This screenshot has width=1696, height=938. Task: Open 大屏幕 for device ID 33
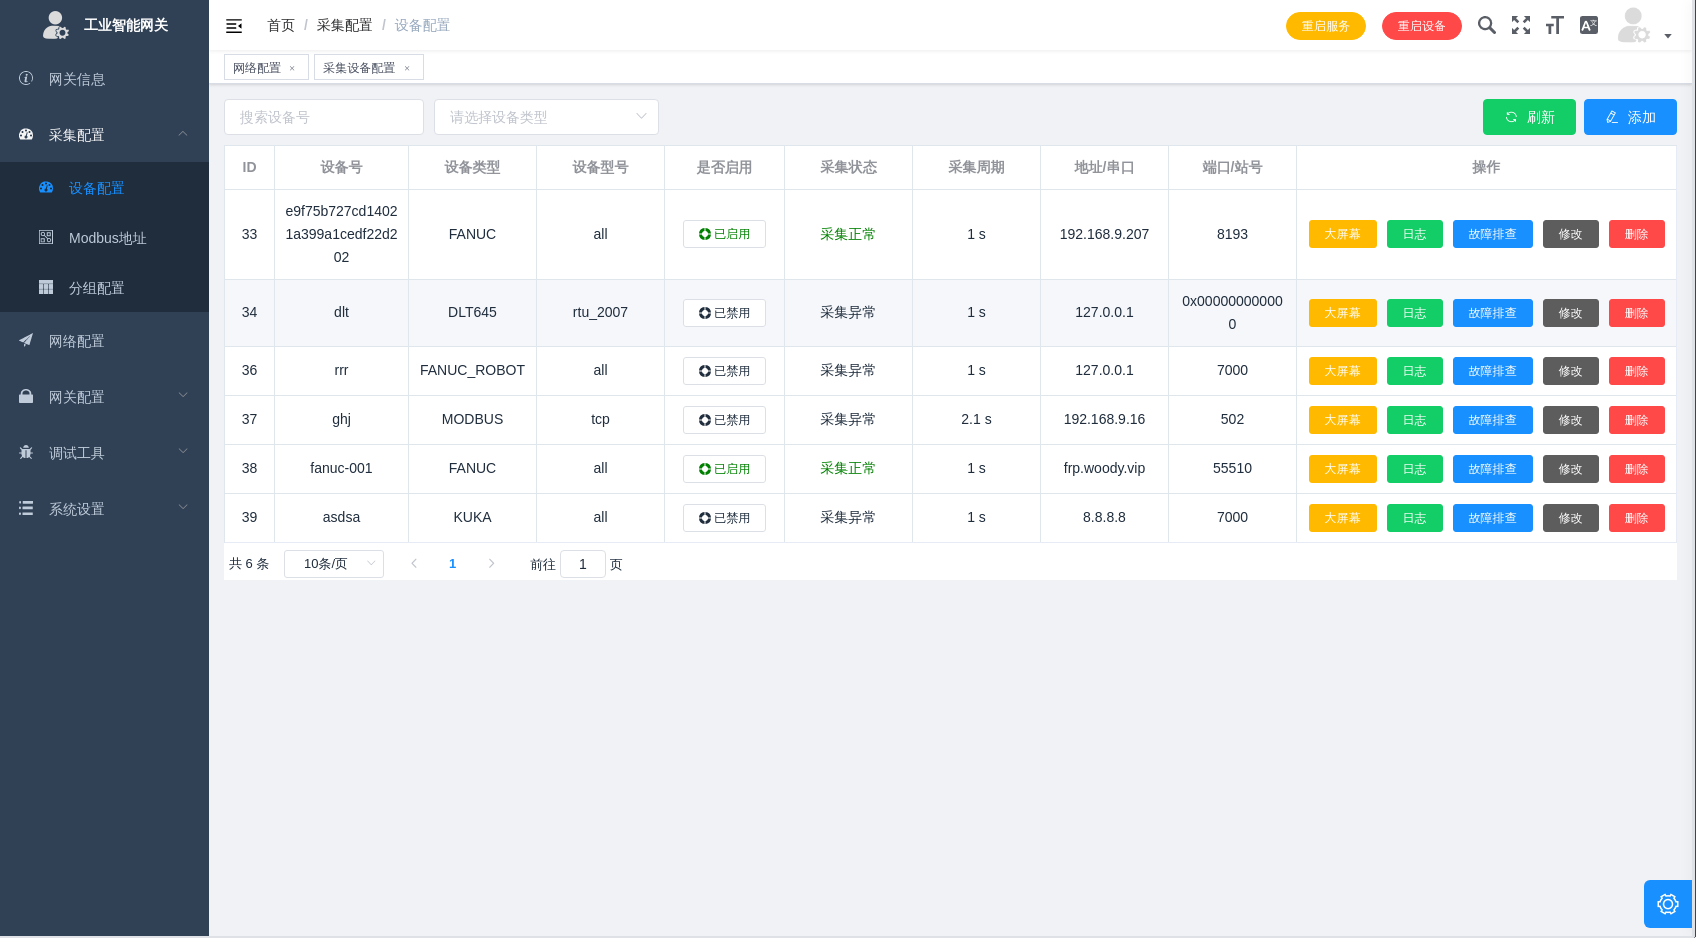click(1343, 234)
